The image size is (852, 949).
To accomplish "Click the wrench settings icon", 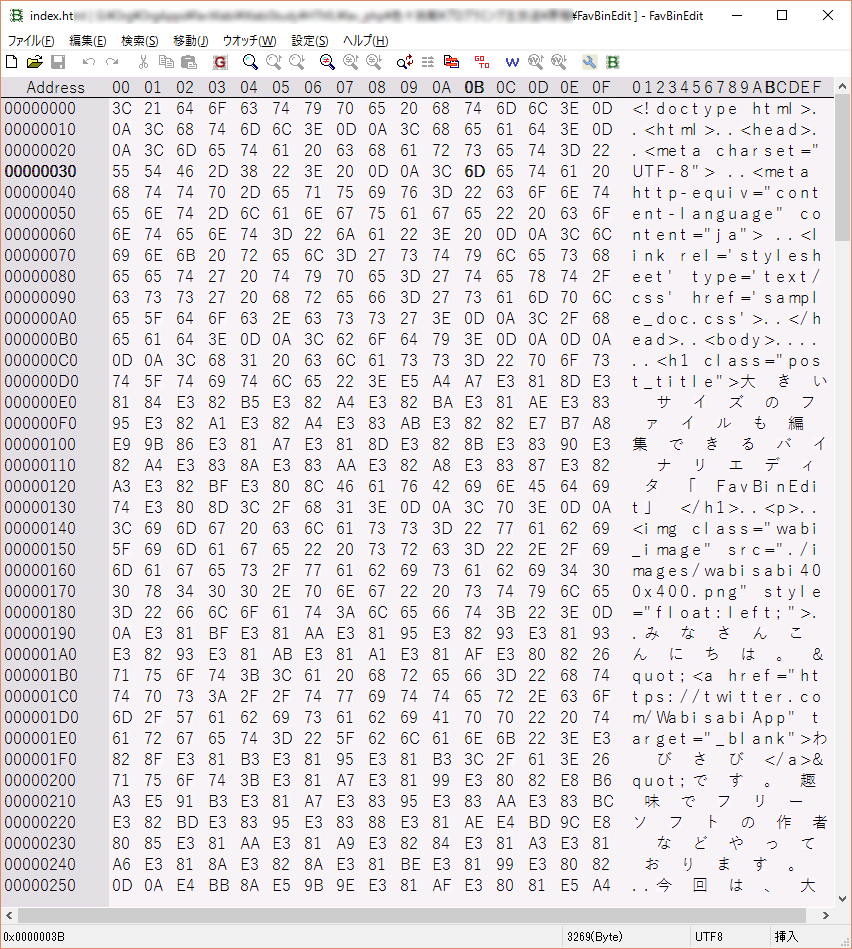I will tap(589, 62).
